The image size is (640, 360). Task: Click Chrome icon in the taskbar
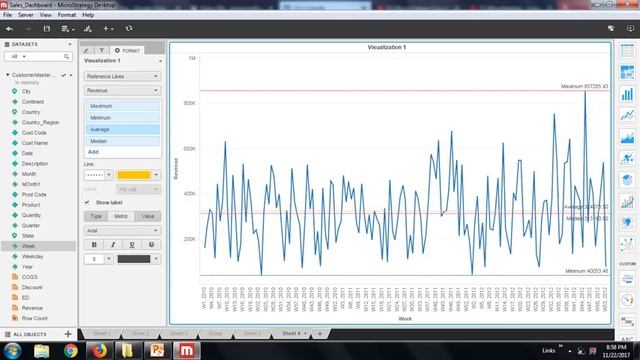(x=71, y=350)
